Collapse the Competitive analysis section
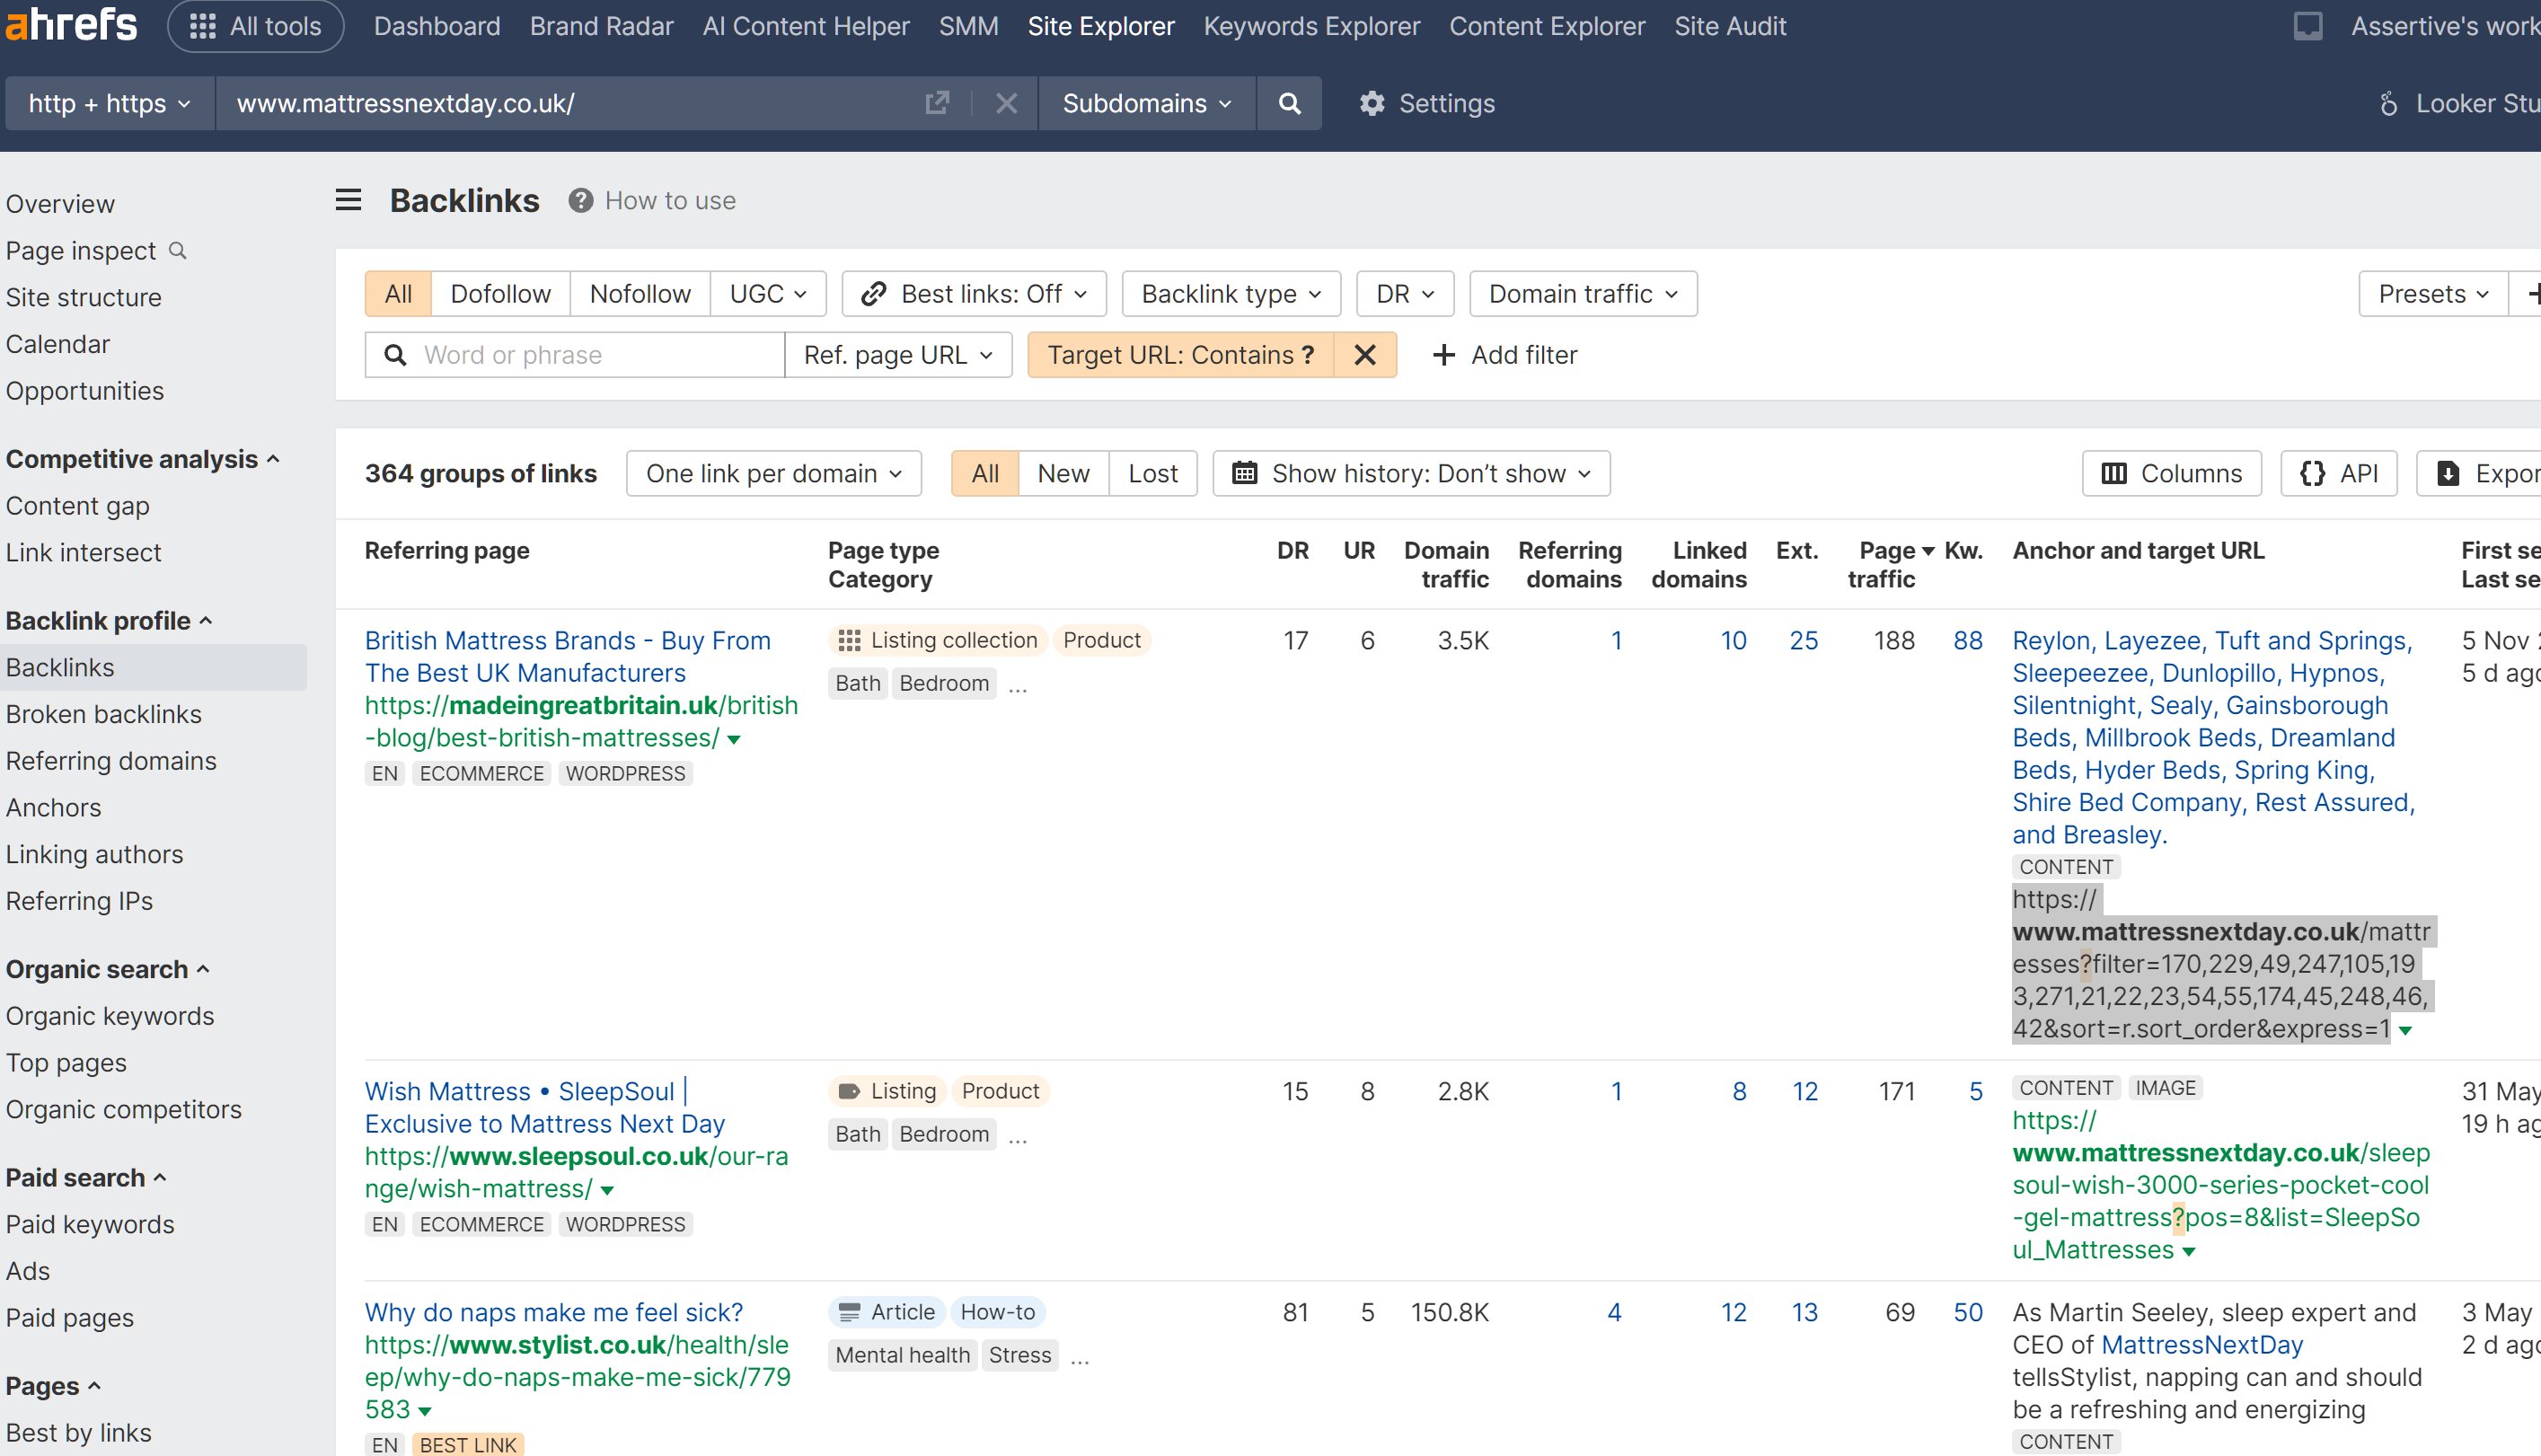 click(142, 459)
